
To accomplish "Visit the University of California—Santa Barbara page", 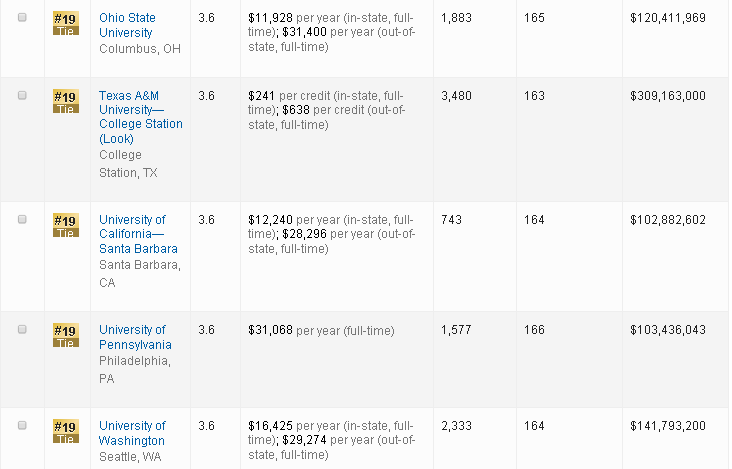I will pyautogui.click(x=138, y=234).
